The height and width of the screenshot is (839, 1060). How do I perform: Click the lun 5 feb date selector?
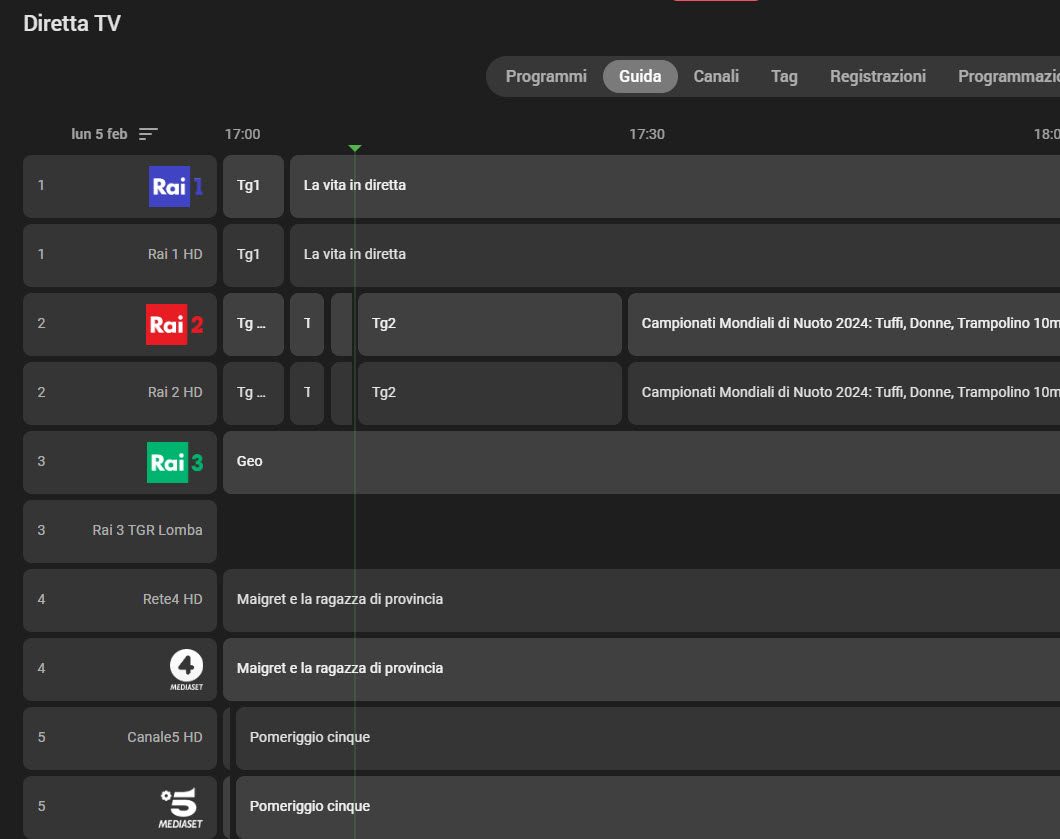click(99, 134)
